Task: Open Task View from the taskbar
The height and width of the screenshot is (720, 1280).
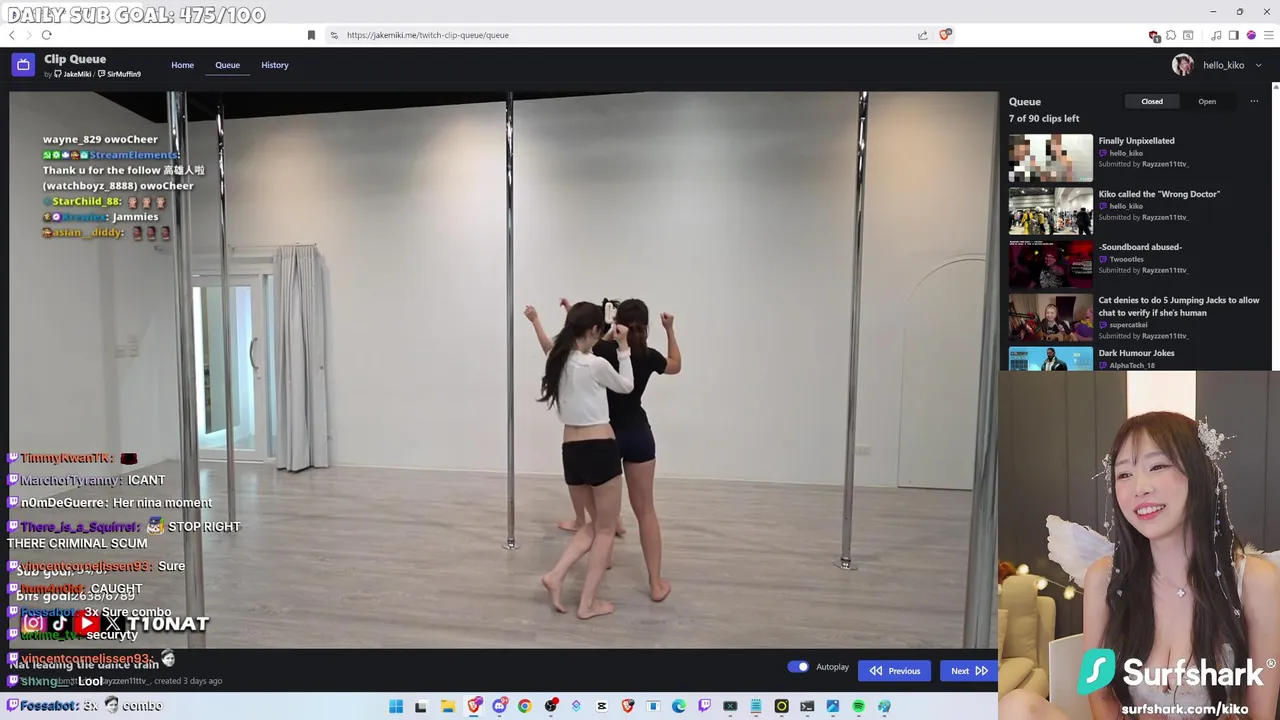Action: pos(421,706)
